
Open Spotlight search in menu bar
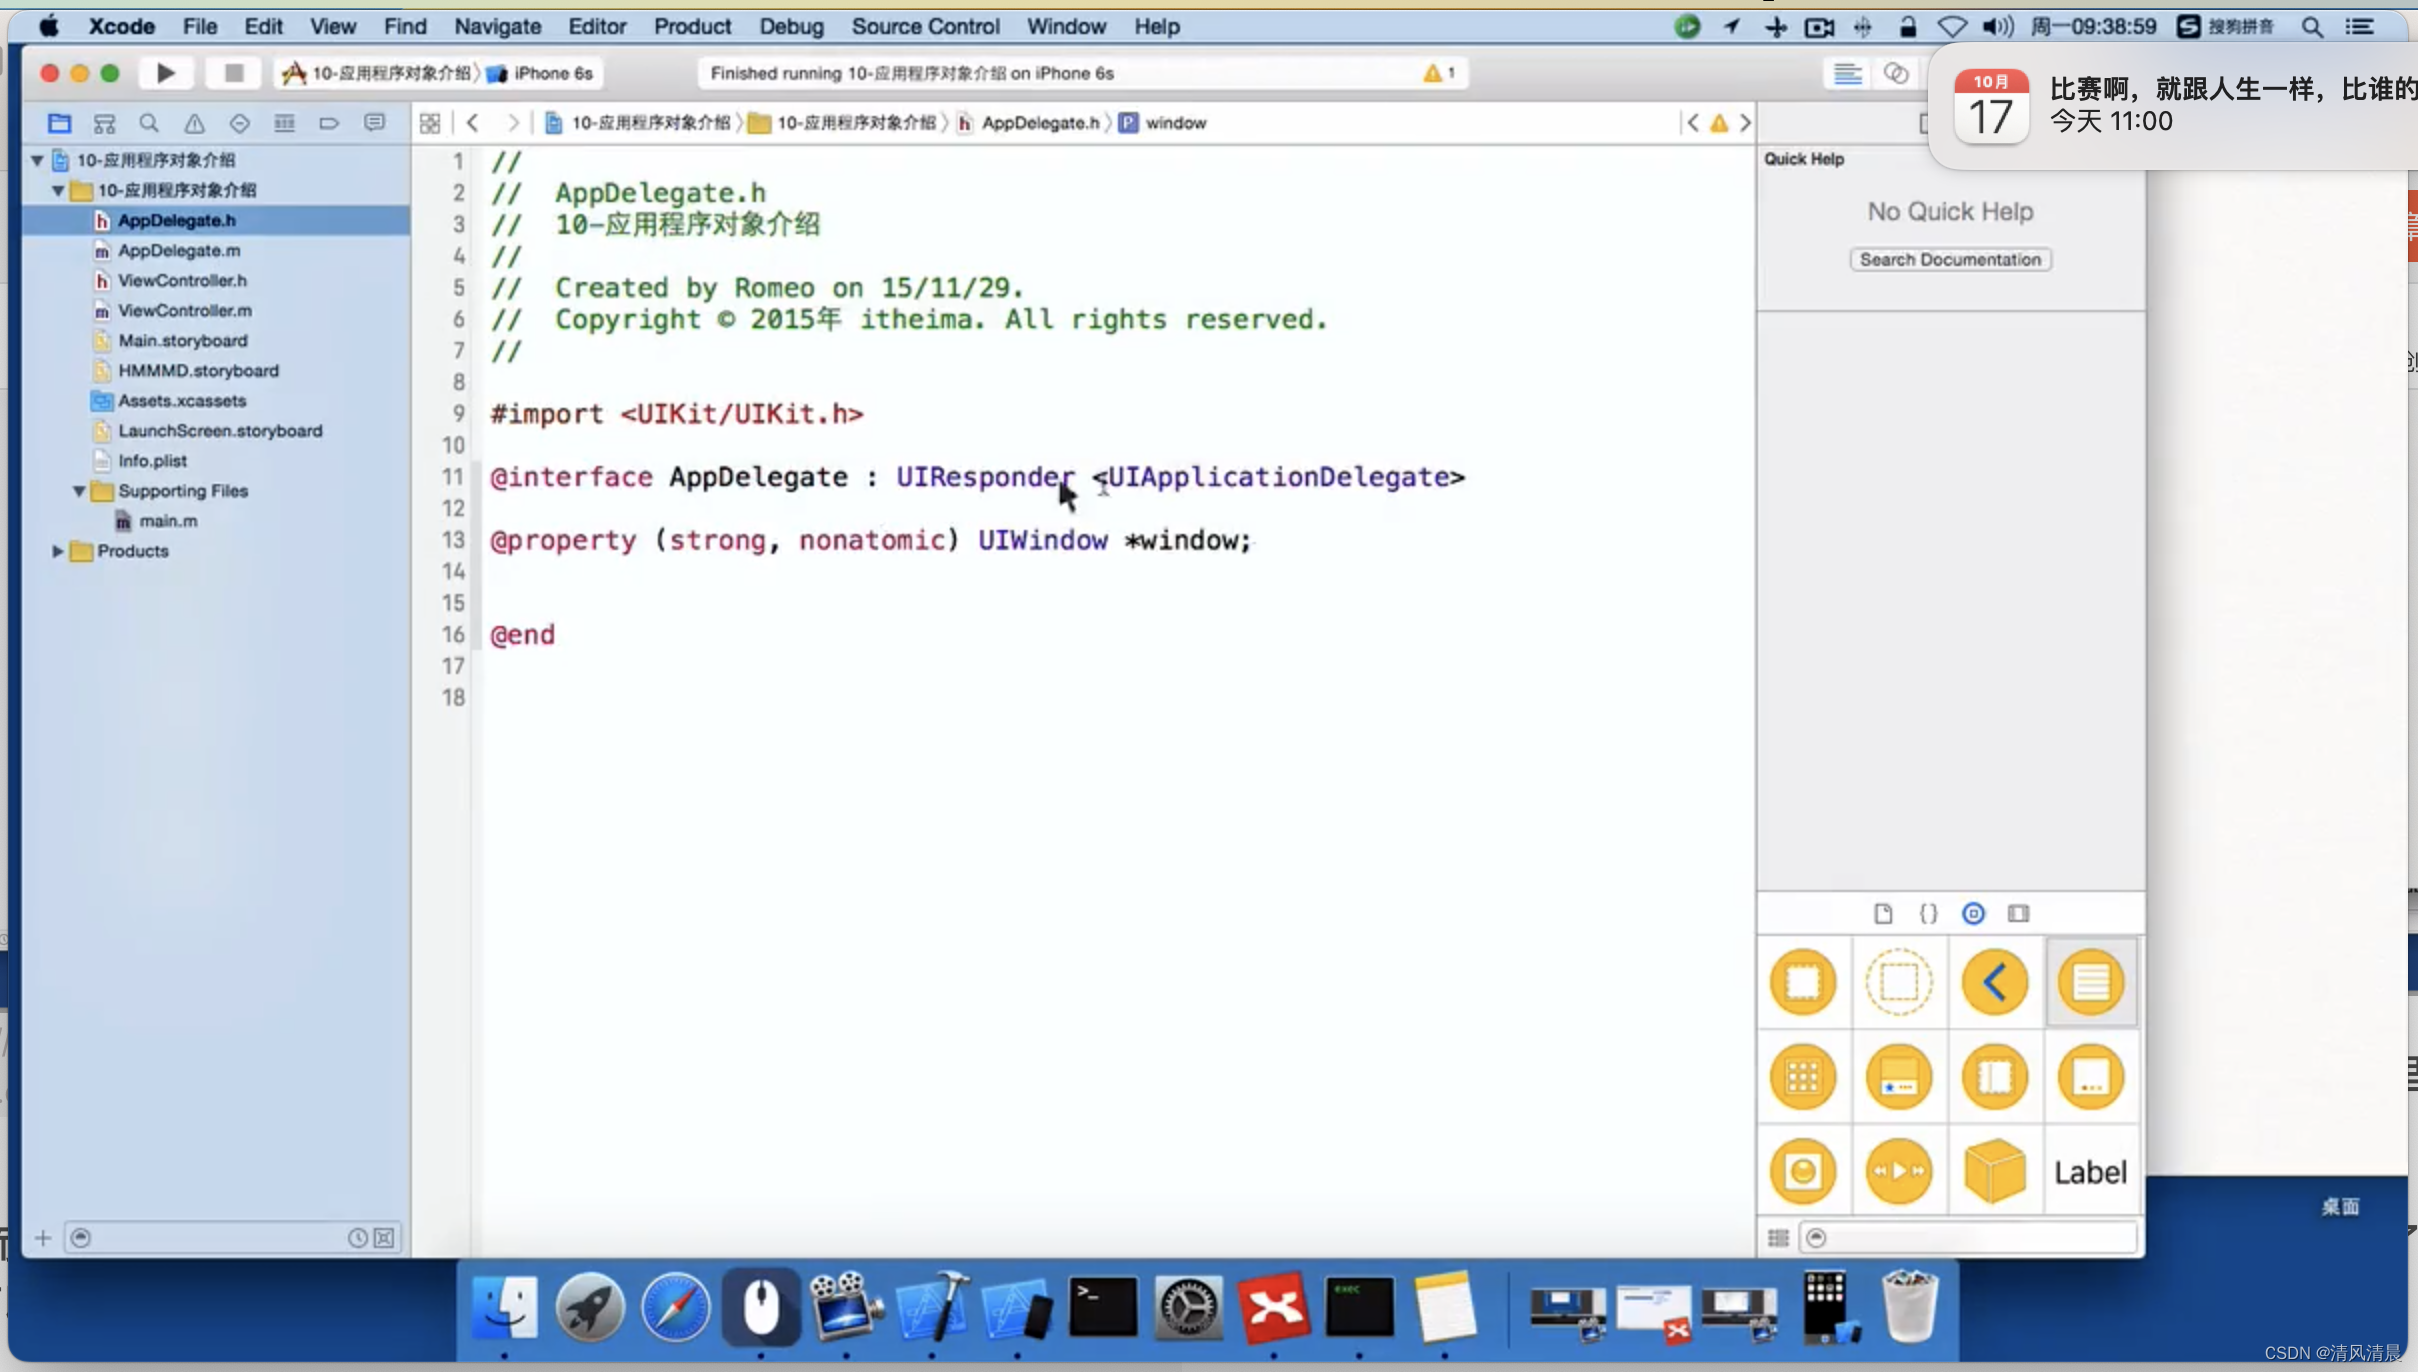(x=2311, y=26)
